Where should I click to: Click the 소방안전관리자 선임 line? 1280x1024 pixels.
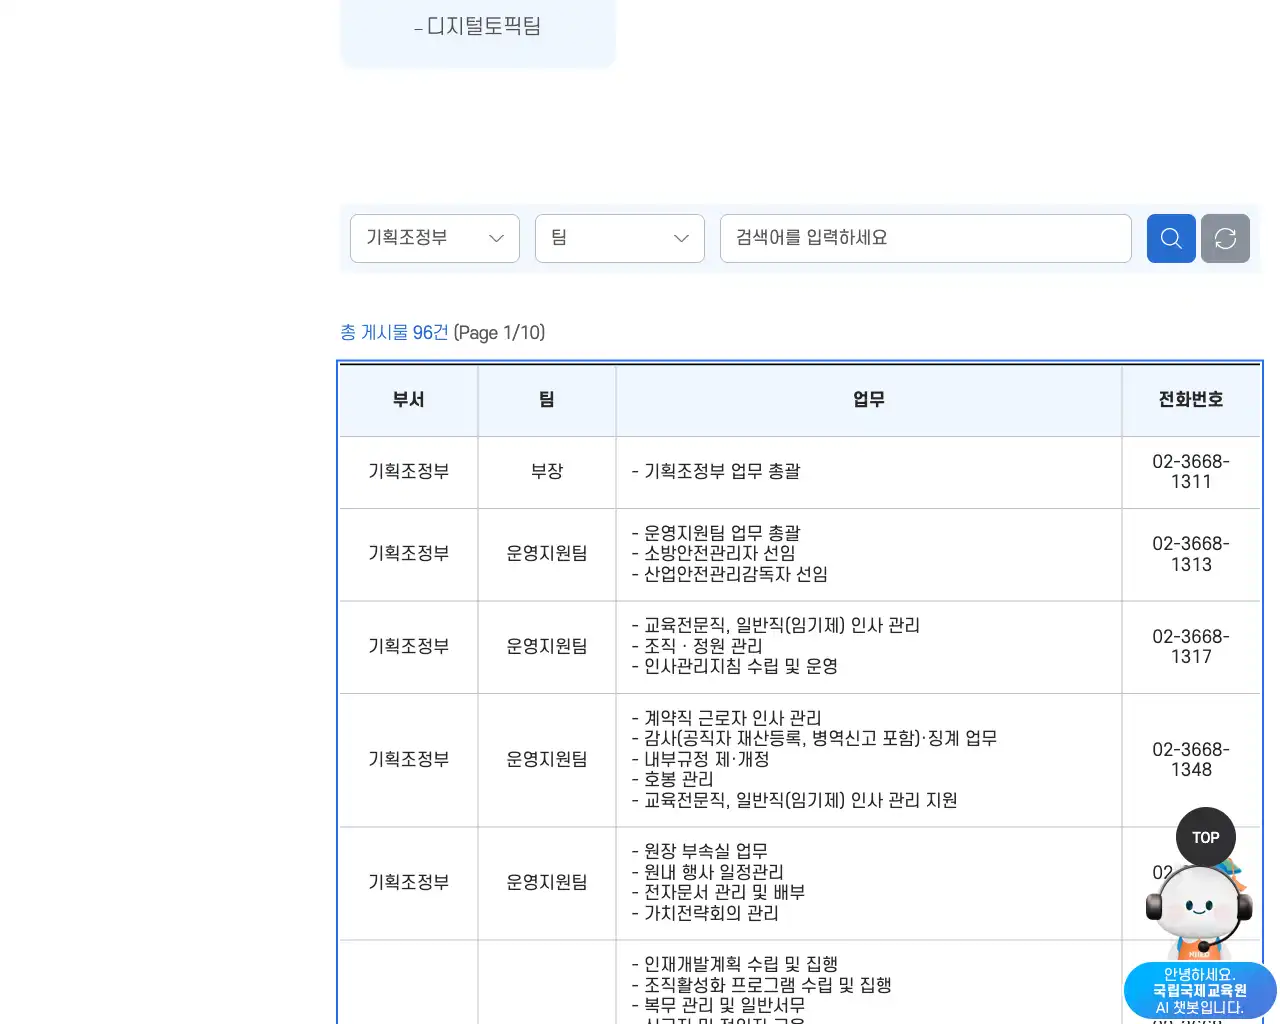coord(714,553)
